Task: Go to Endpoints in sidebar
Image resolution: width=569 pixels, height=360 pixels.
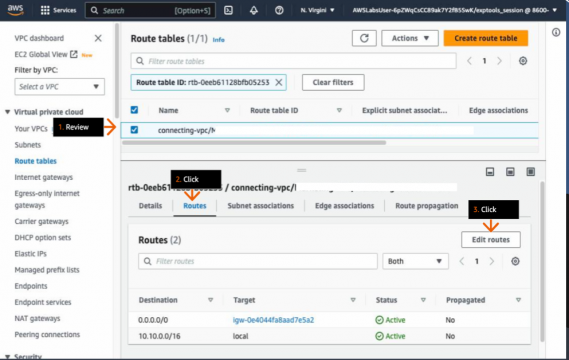Action: point(31,286)
